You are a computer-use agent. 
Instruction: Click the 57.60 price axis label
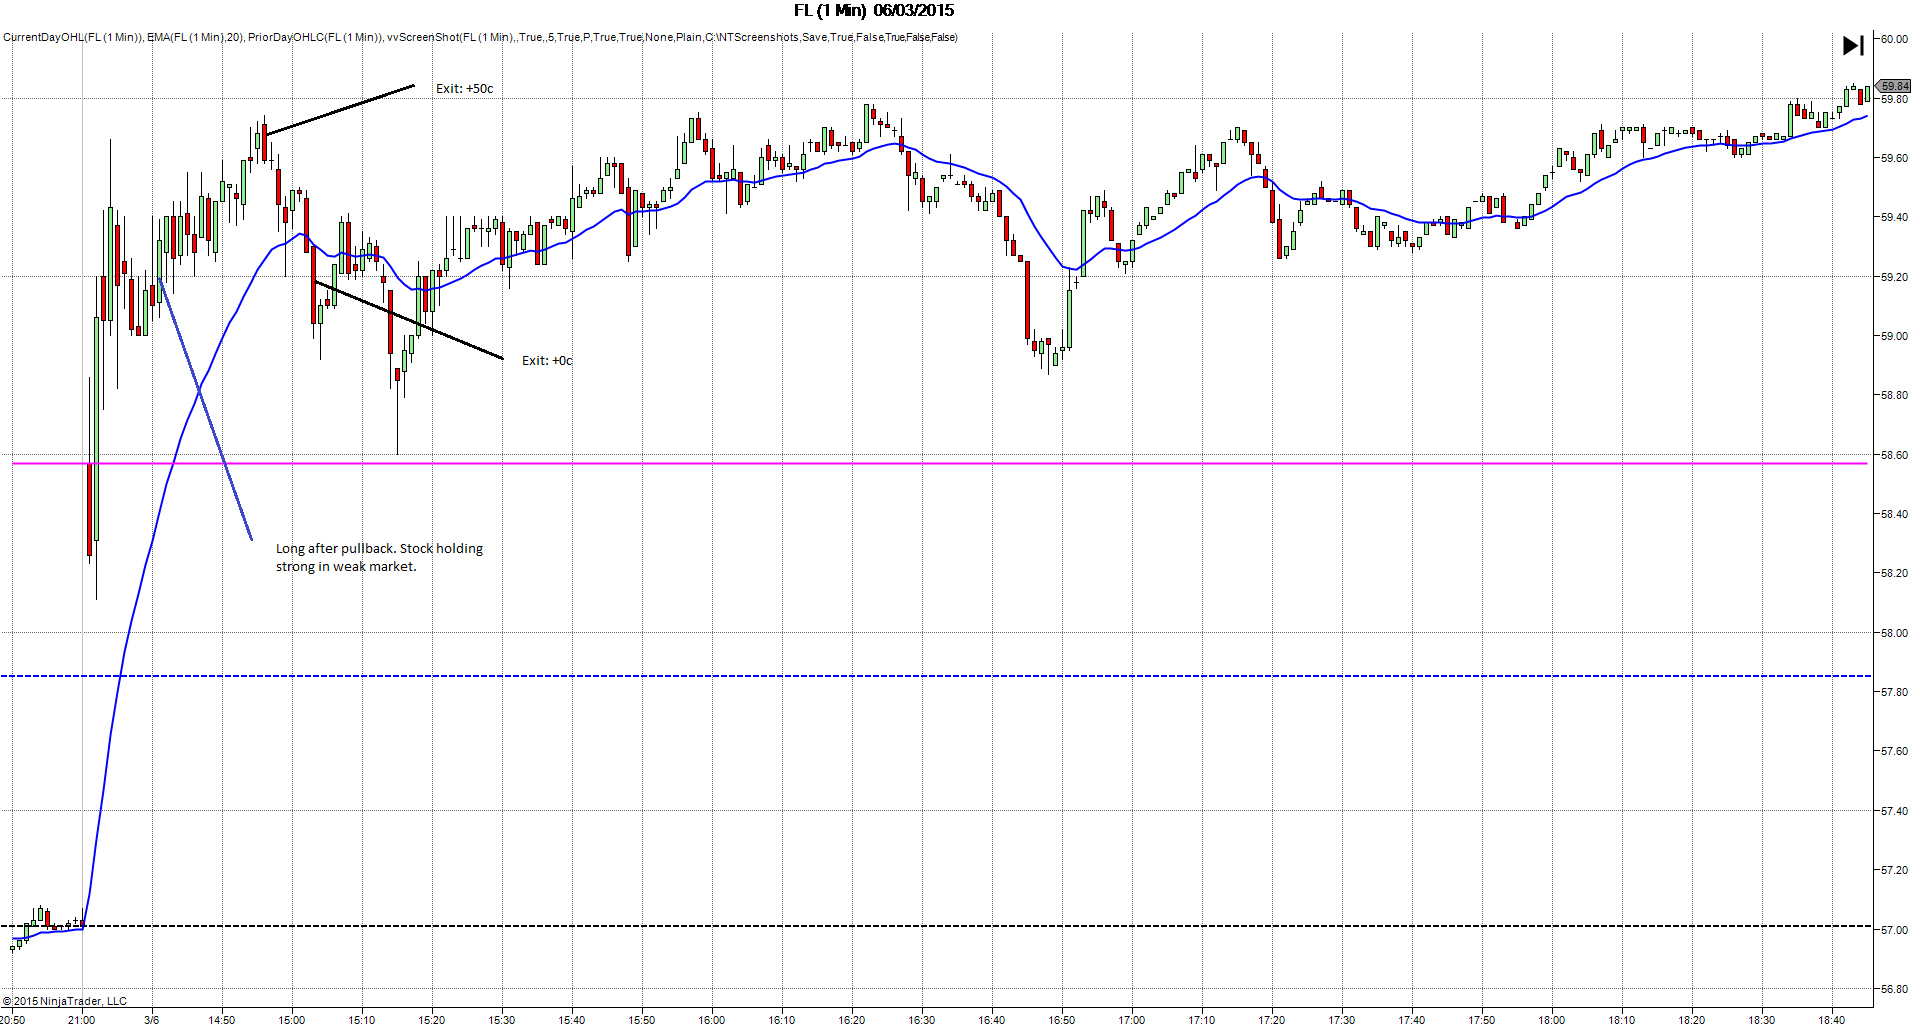point(1894,751)
